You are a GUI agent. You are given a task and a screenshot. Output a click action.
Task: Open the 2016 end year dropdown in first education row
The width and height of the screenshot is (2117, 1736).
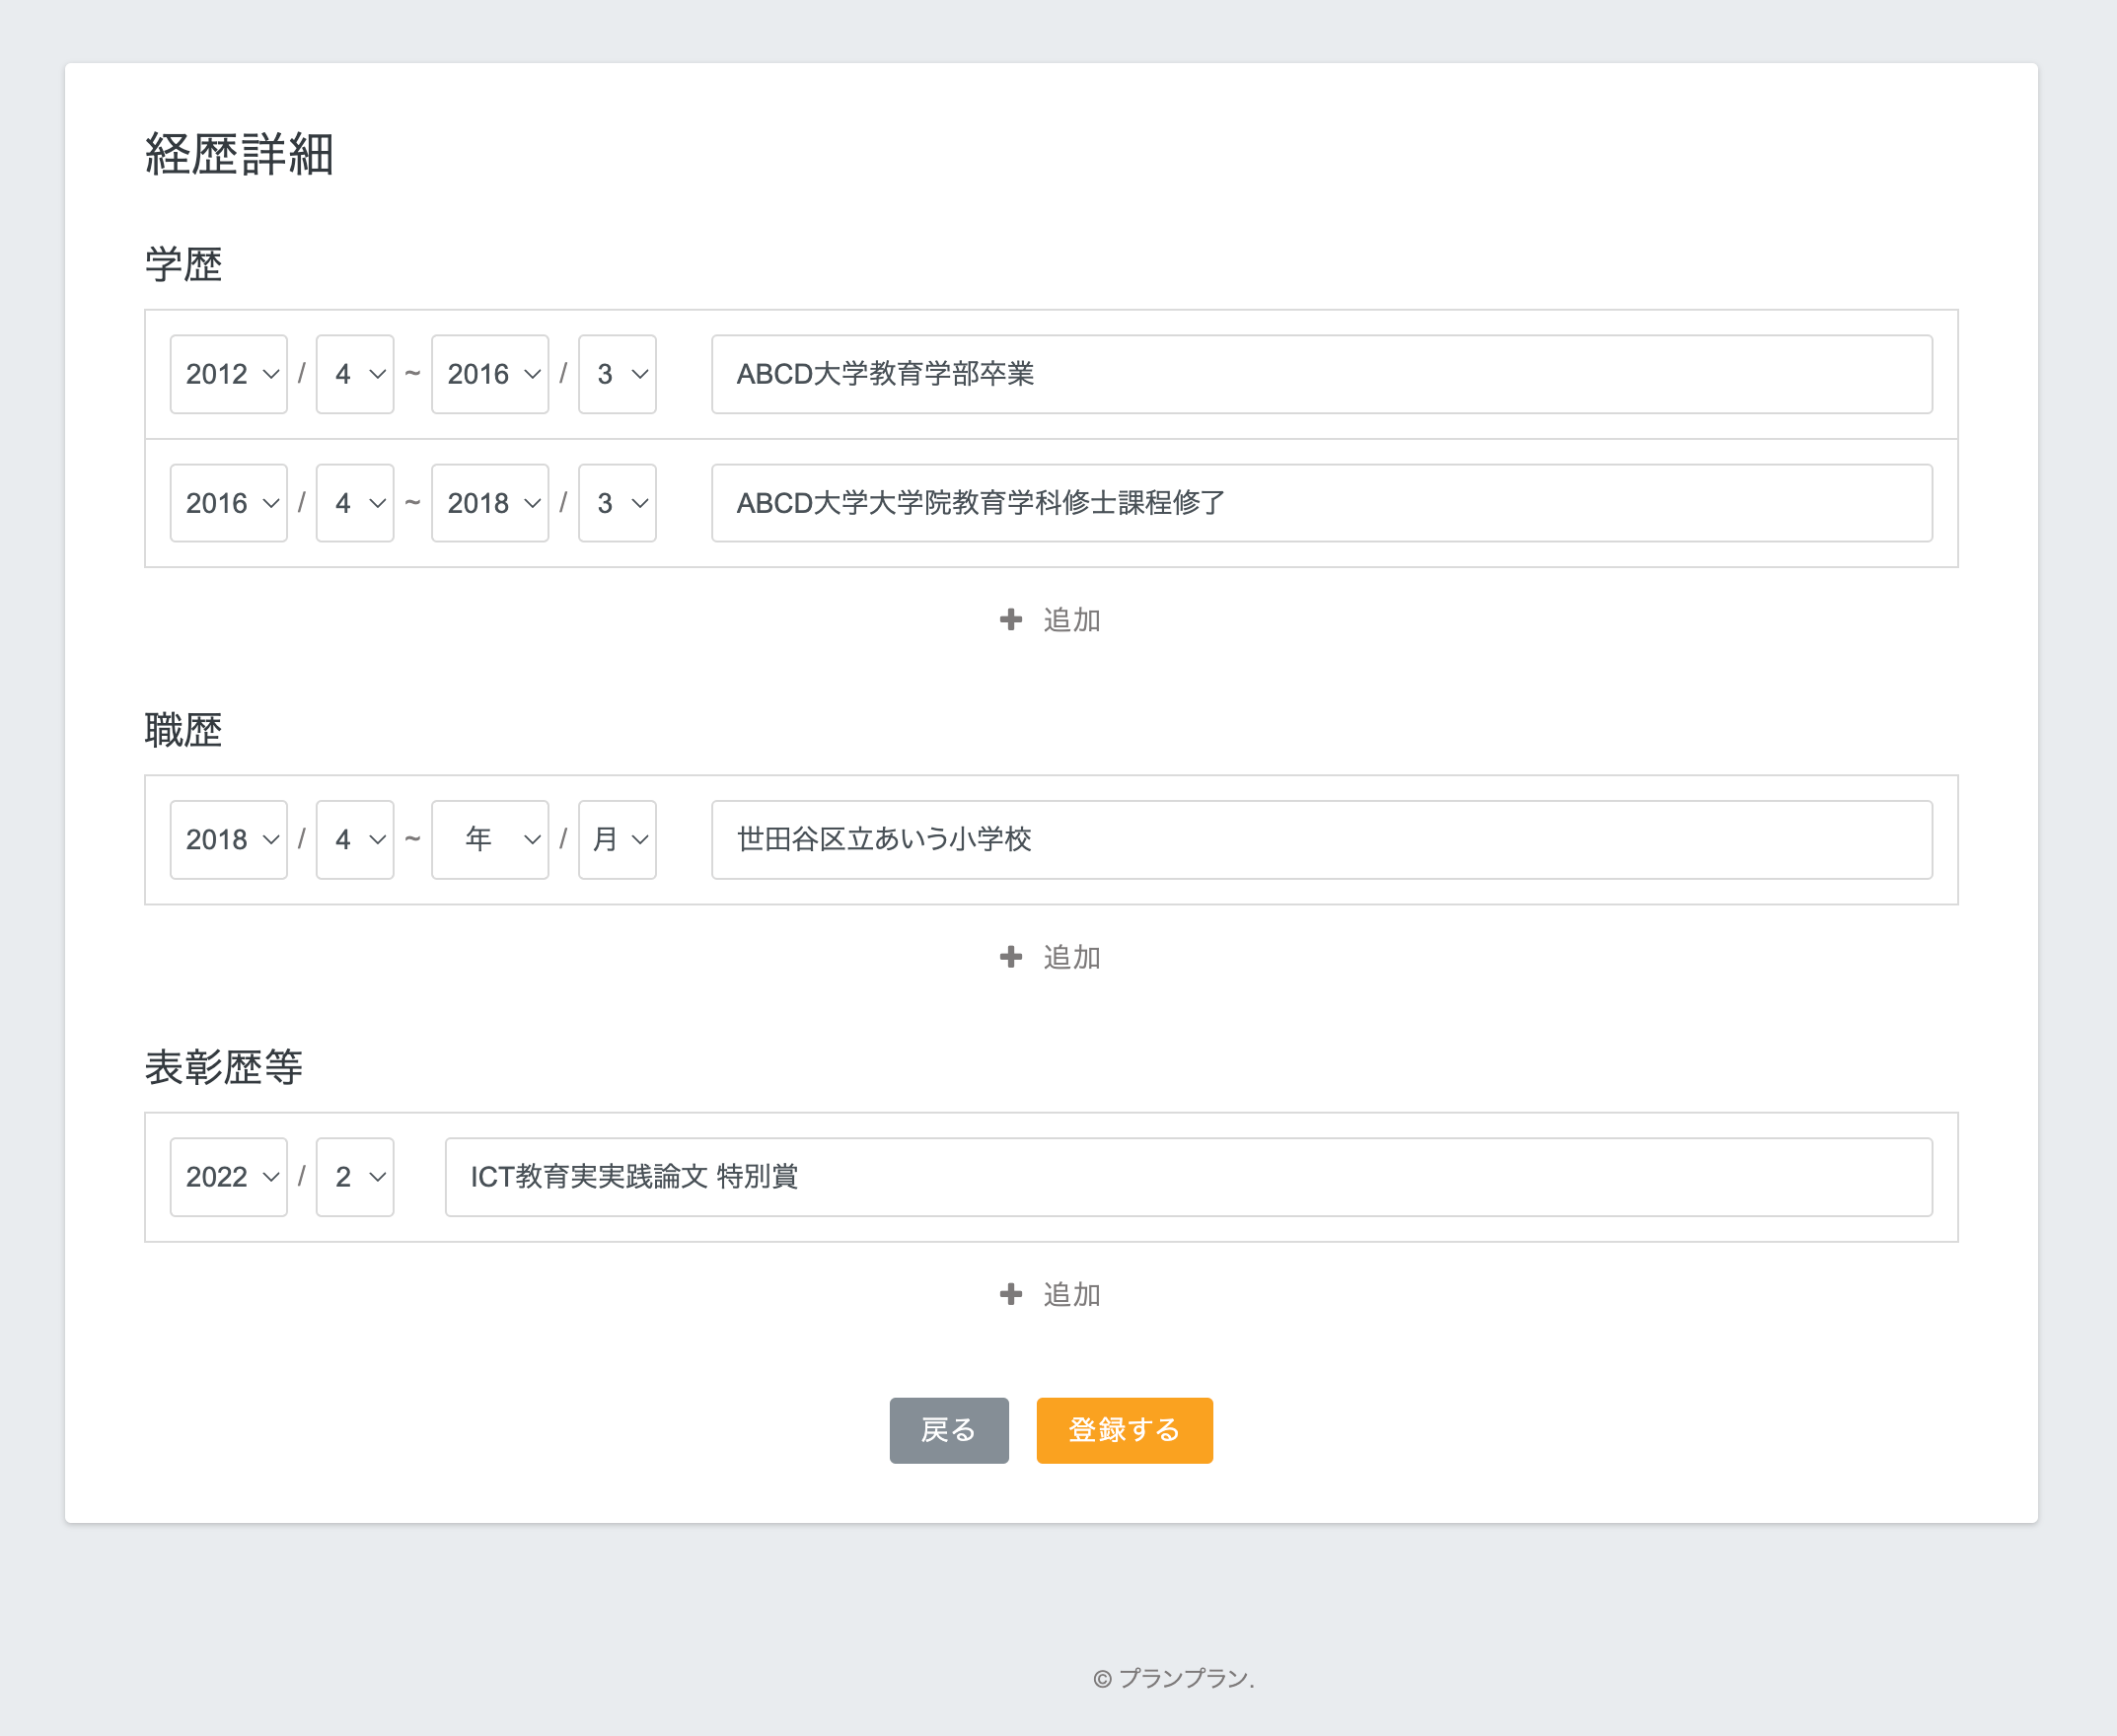click(x=490, y=374)
